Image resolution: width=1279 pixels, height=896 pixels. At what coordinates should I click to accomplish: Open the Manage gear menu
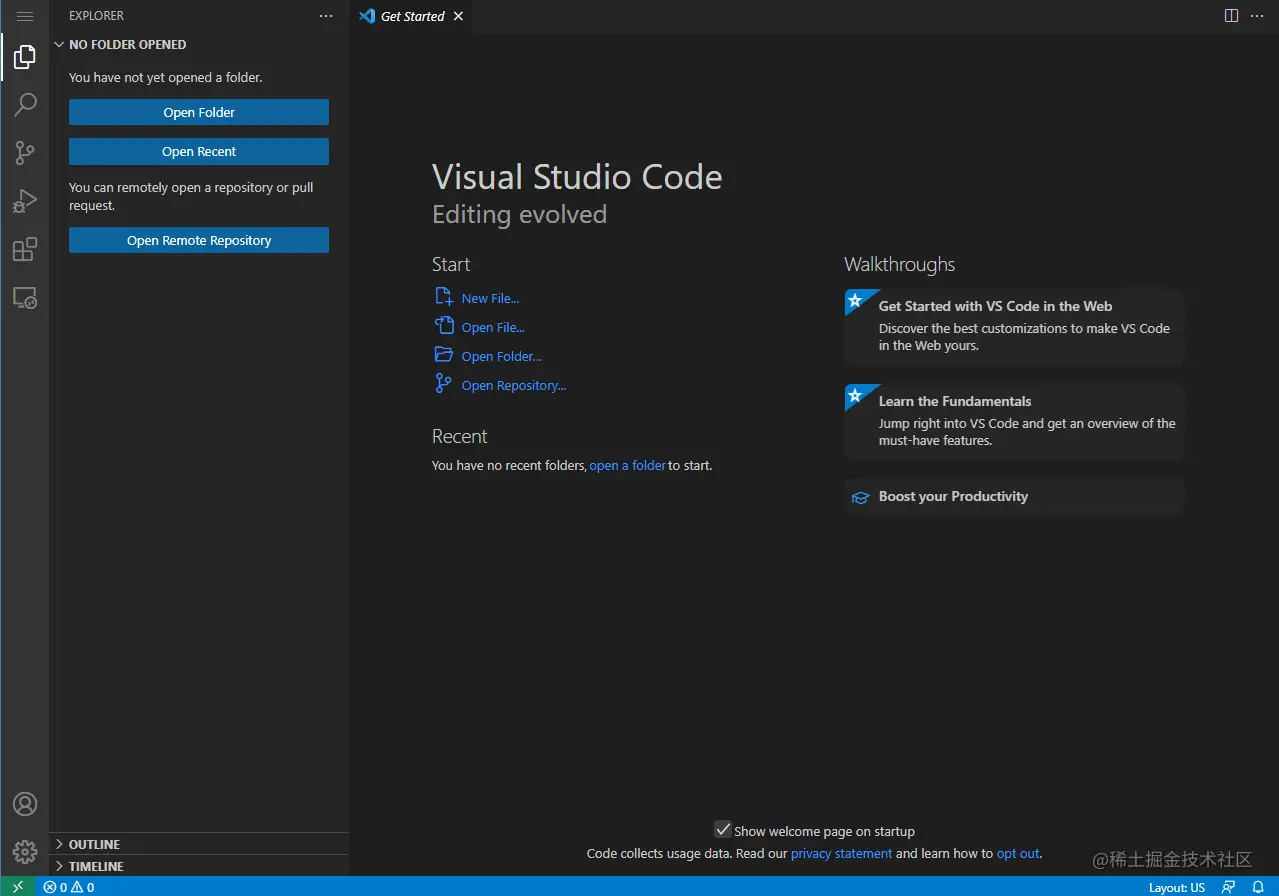coord(25,852)
